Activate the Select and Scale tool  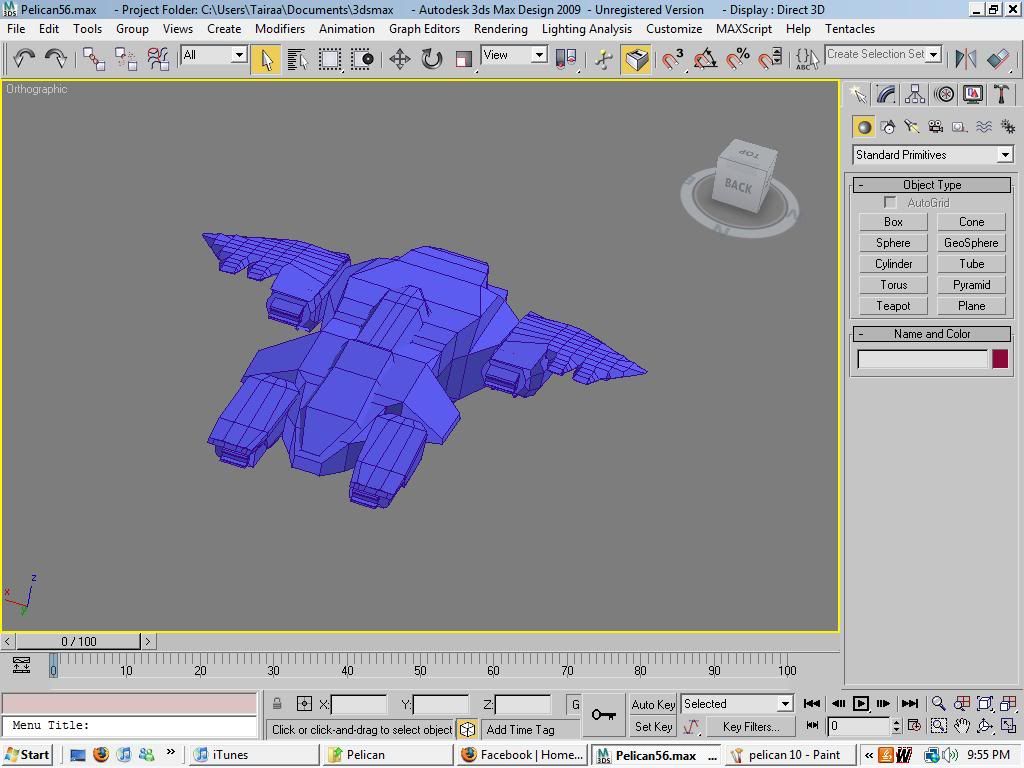pyautogui.click(x=463, y=59)
